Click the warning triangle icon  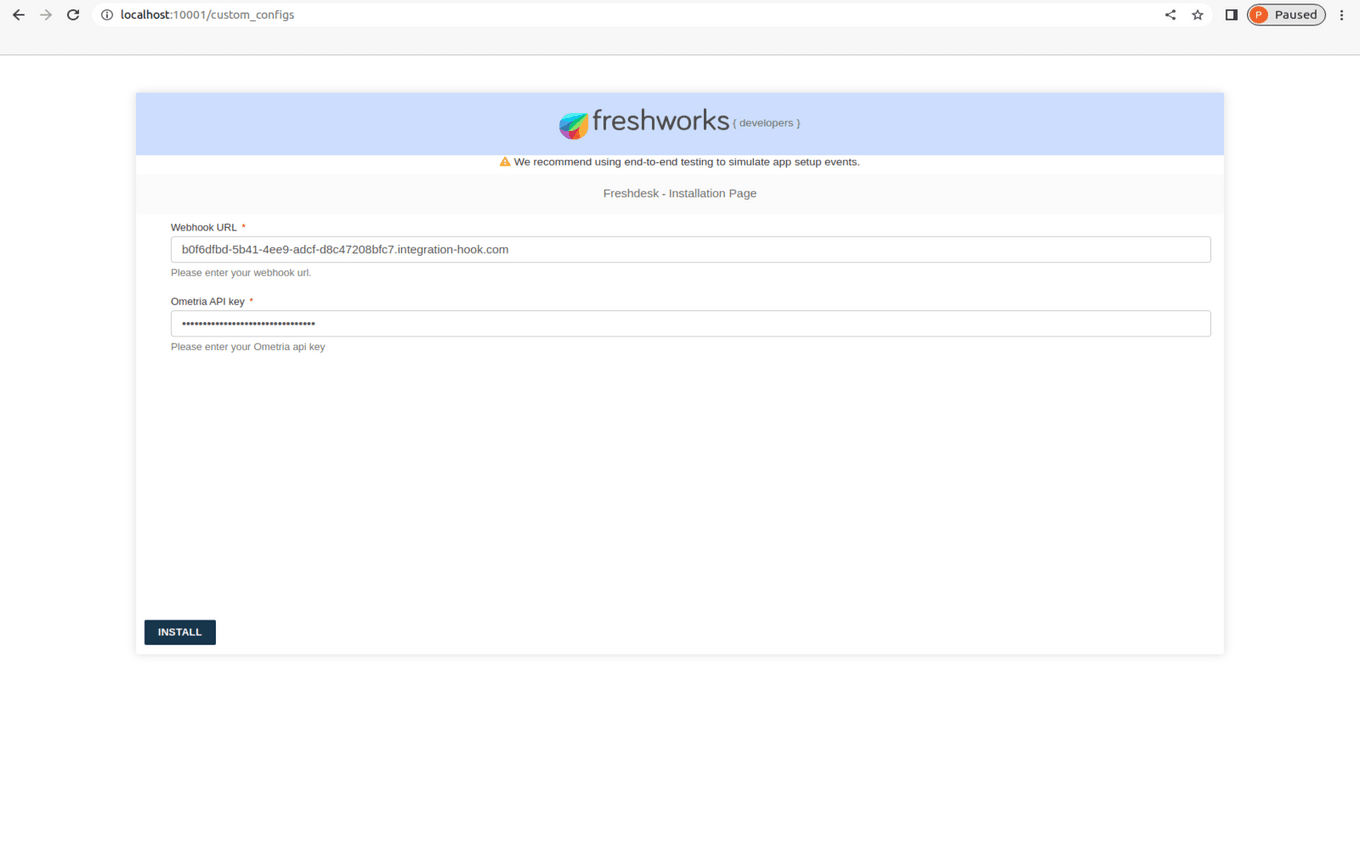click(x=505, y=161)
